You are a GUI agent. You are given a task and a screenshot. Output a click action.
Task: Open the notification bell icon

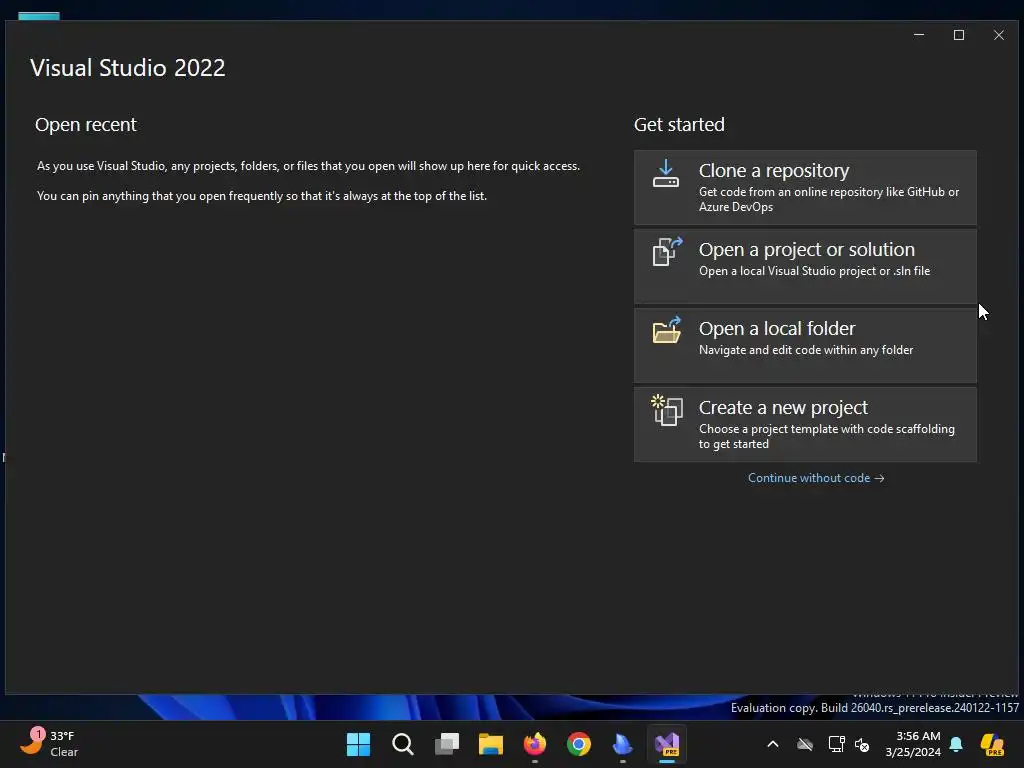coord(956,744)
